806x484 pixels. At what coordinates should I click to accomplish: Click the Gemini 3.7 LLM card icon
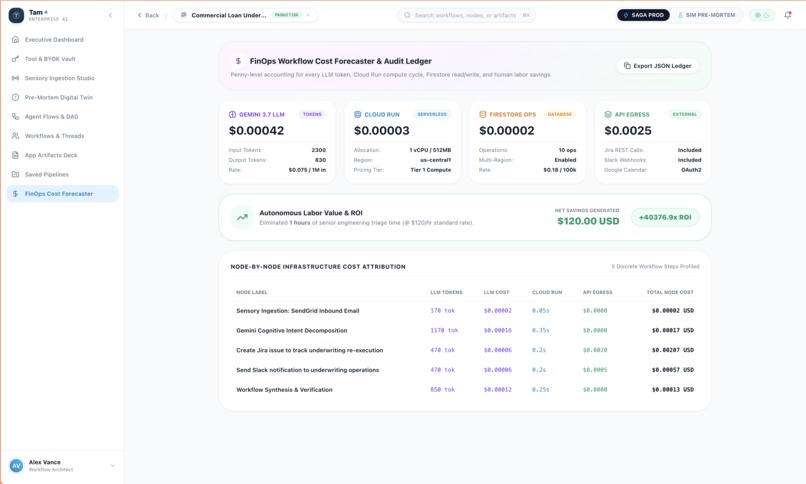[232, 115]
